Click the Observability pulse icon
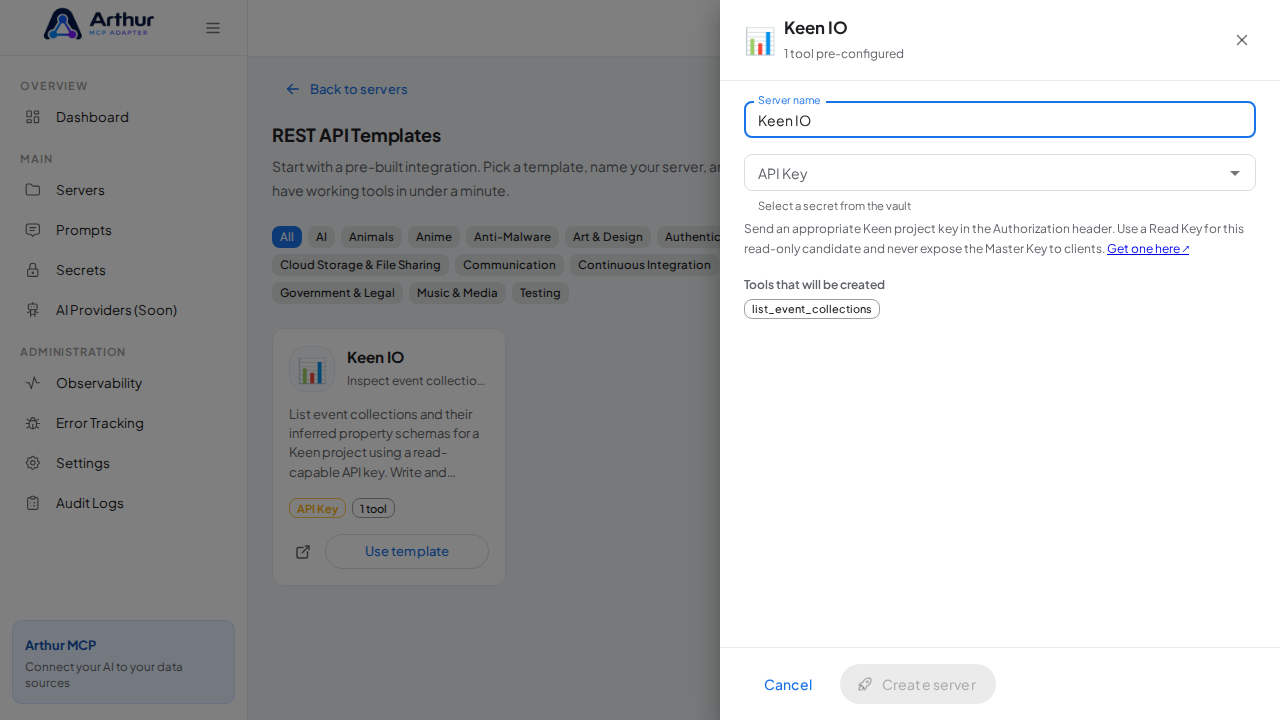The height and width of the screenshot is (720, 1280). pos(33,383)
